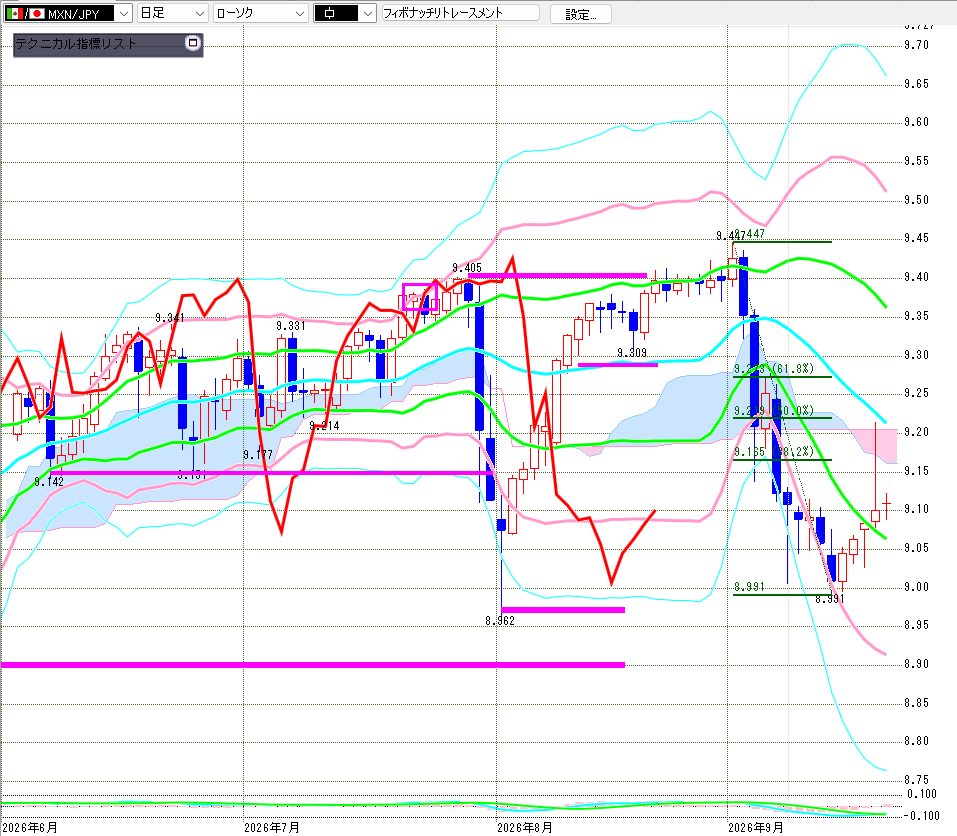Click the 9.50 price axis label

916,200
